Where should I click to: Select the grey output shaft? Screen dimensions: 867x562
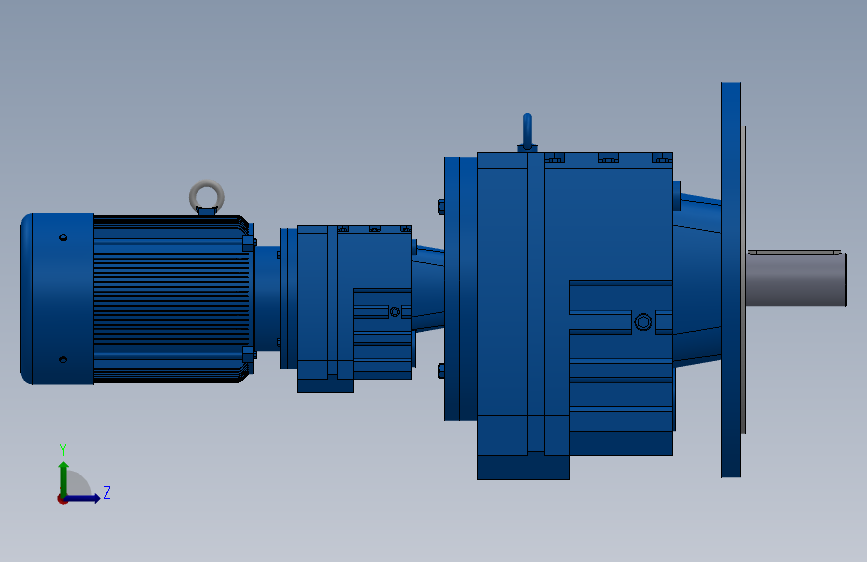pyautogui.click(x=796, y=278)
